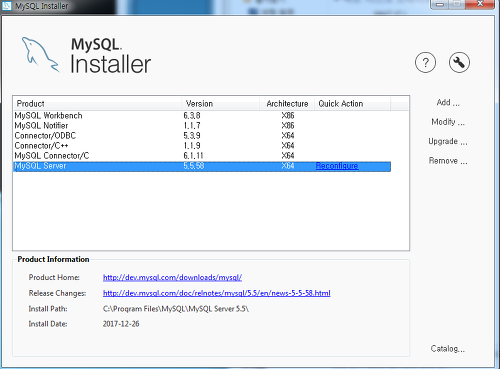Sort by the Product column header
This screenshot has width=500, height=369.
tap(97, 104)
